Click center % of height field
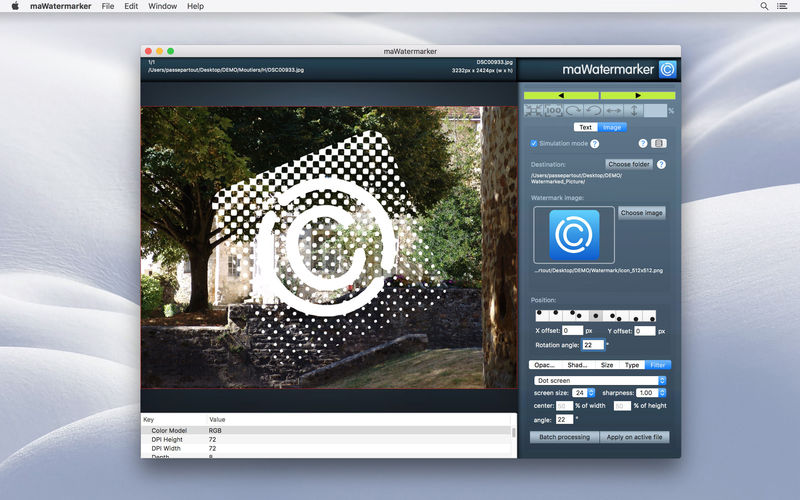This screenshot has height=500, width=800. coord(622,406)
